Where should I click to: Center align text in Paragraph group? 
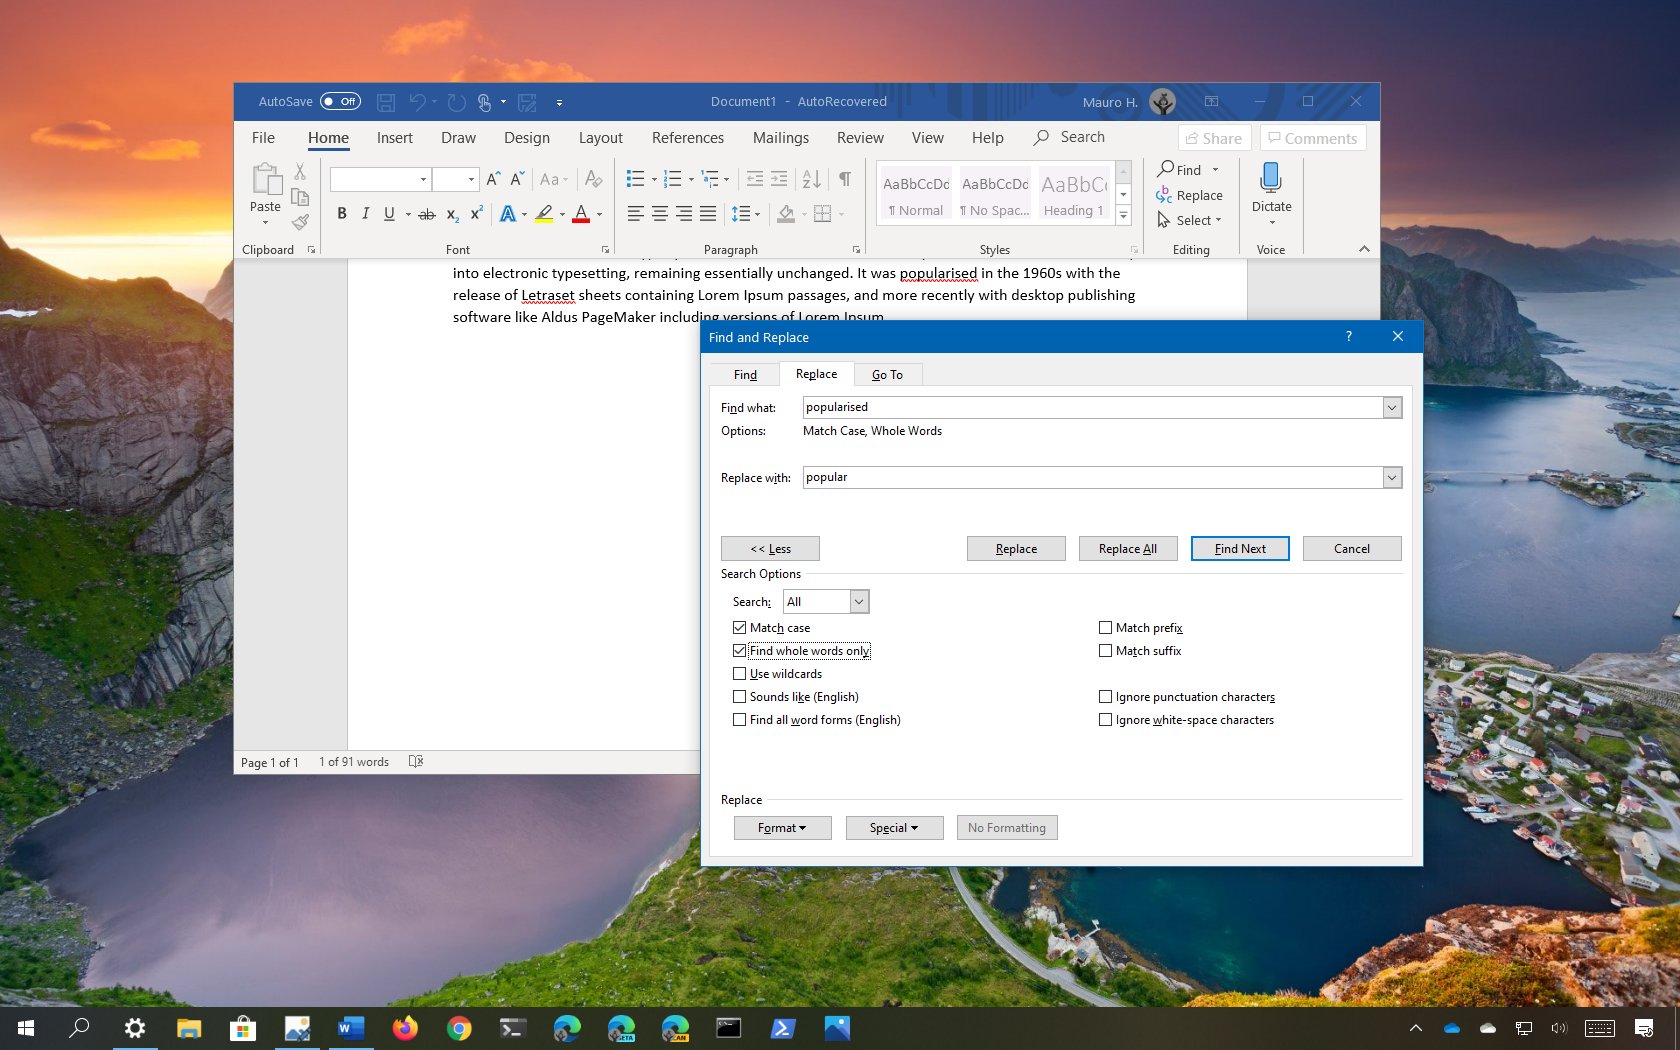(660, 213)
